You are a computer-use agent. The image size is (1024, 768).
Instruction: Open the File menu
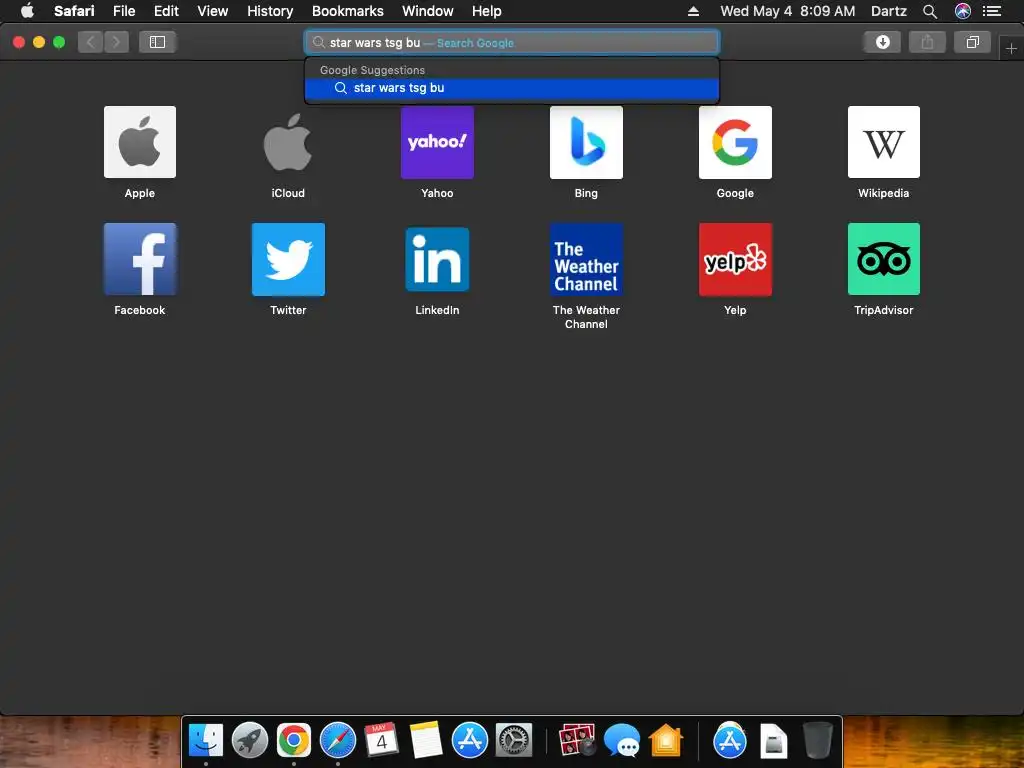pos(124,11)
